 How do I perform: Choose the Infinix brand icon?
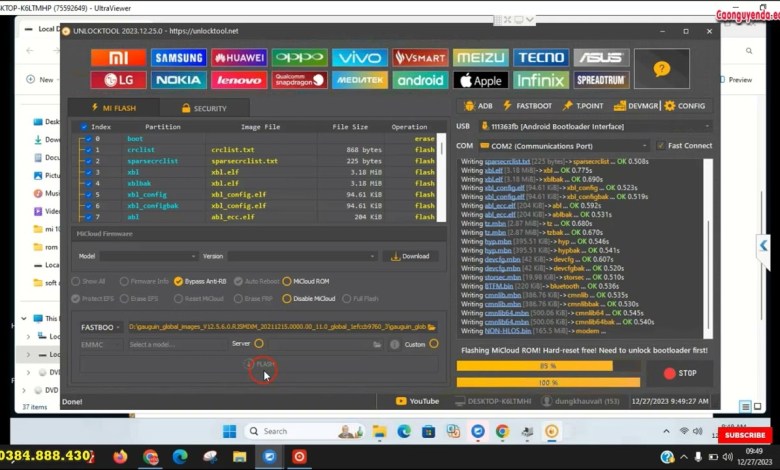(x=541, y=80)
